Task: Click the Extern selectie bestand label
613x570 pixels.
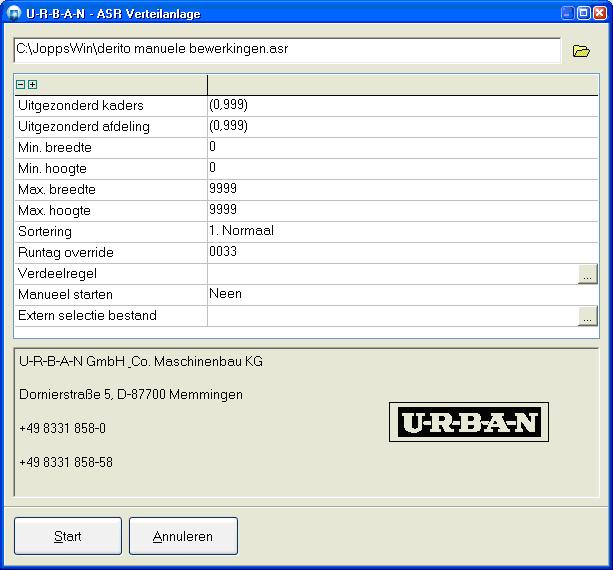Action: click(x=87, y=315)
